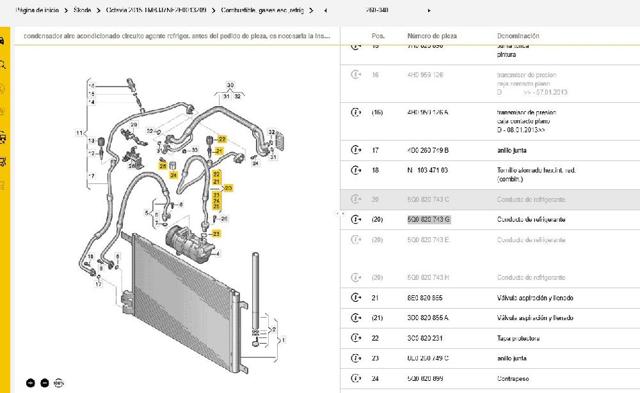Expand chevron after Página de inicio breadcrumb
The image size is (640, 393).
coord(66,11)
